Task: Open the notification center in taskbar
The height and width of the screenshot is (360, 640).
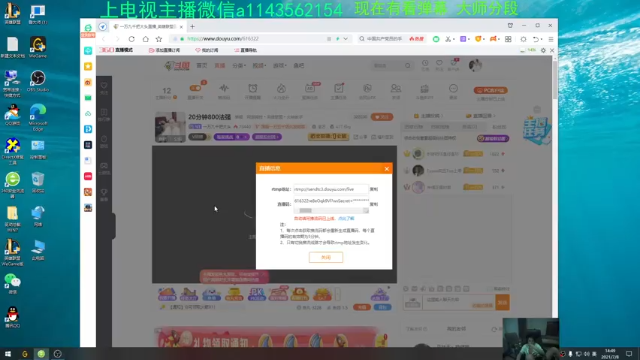Action: [x=629, y=354]
